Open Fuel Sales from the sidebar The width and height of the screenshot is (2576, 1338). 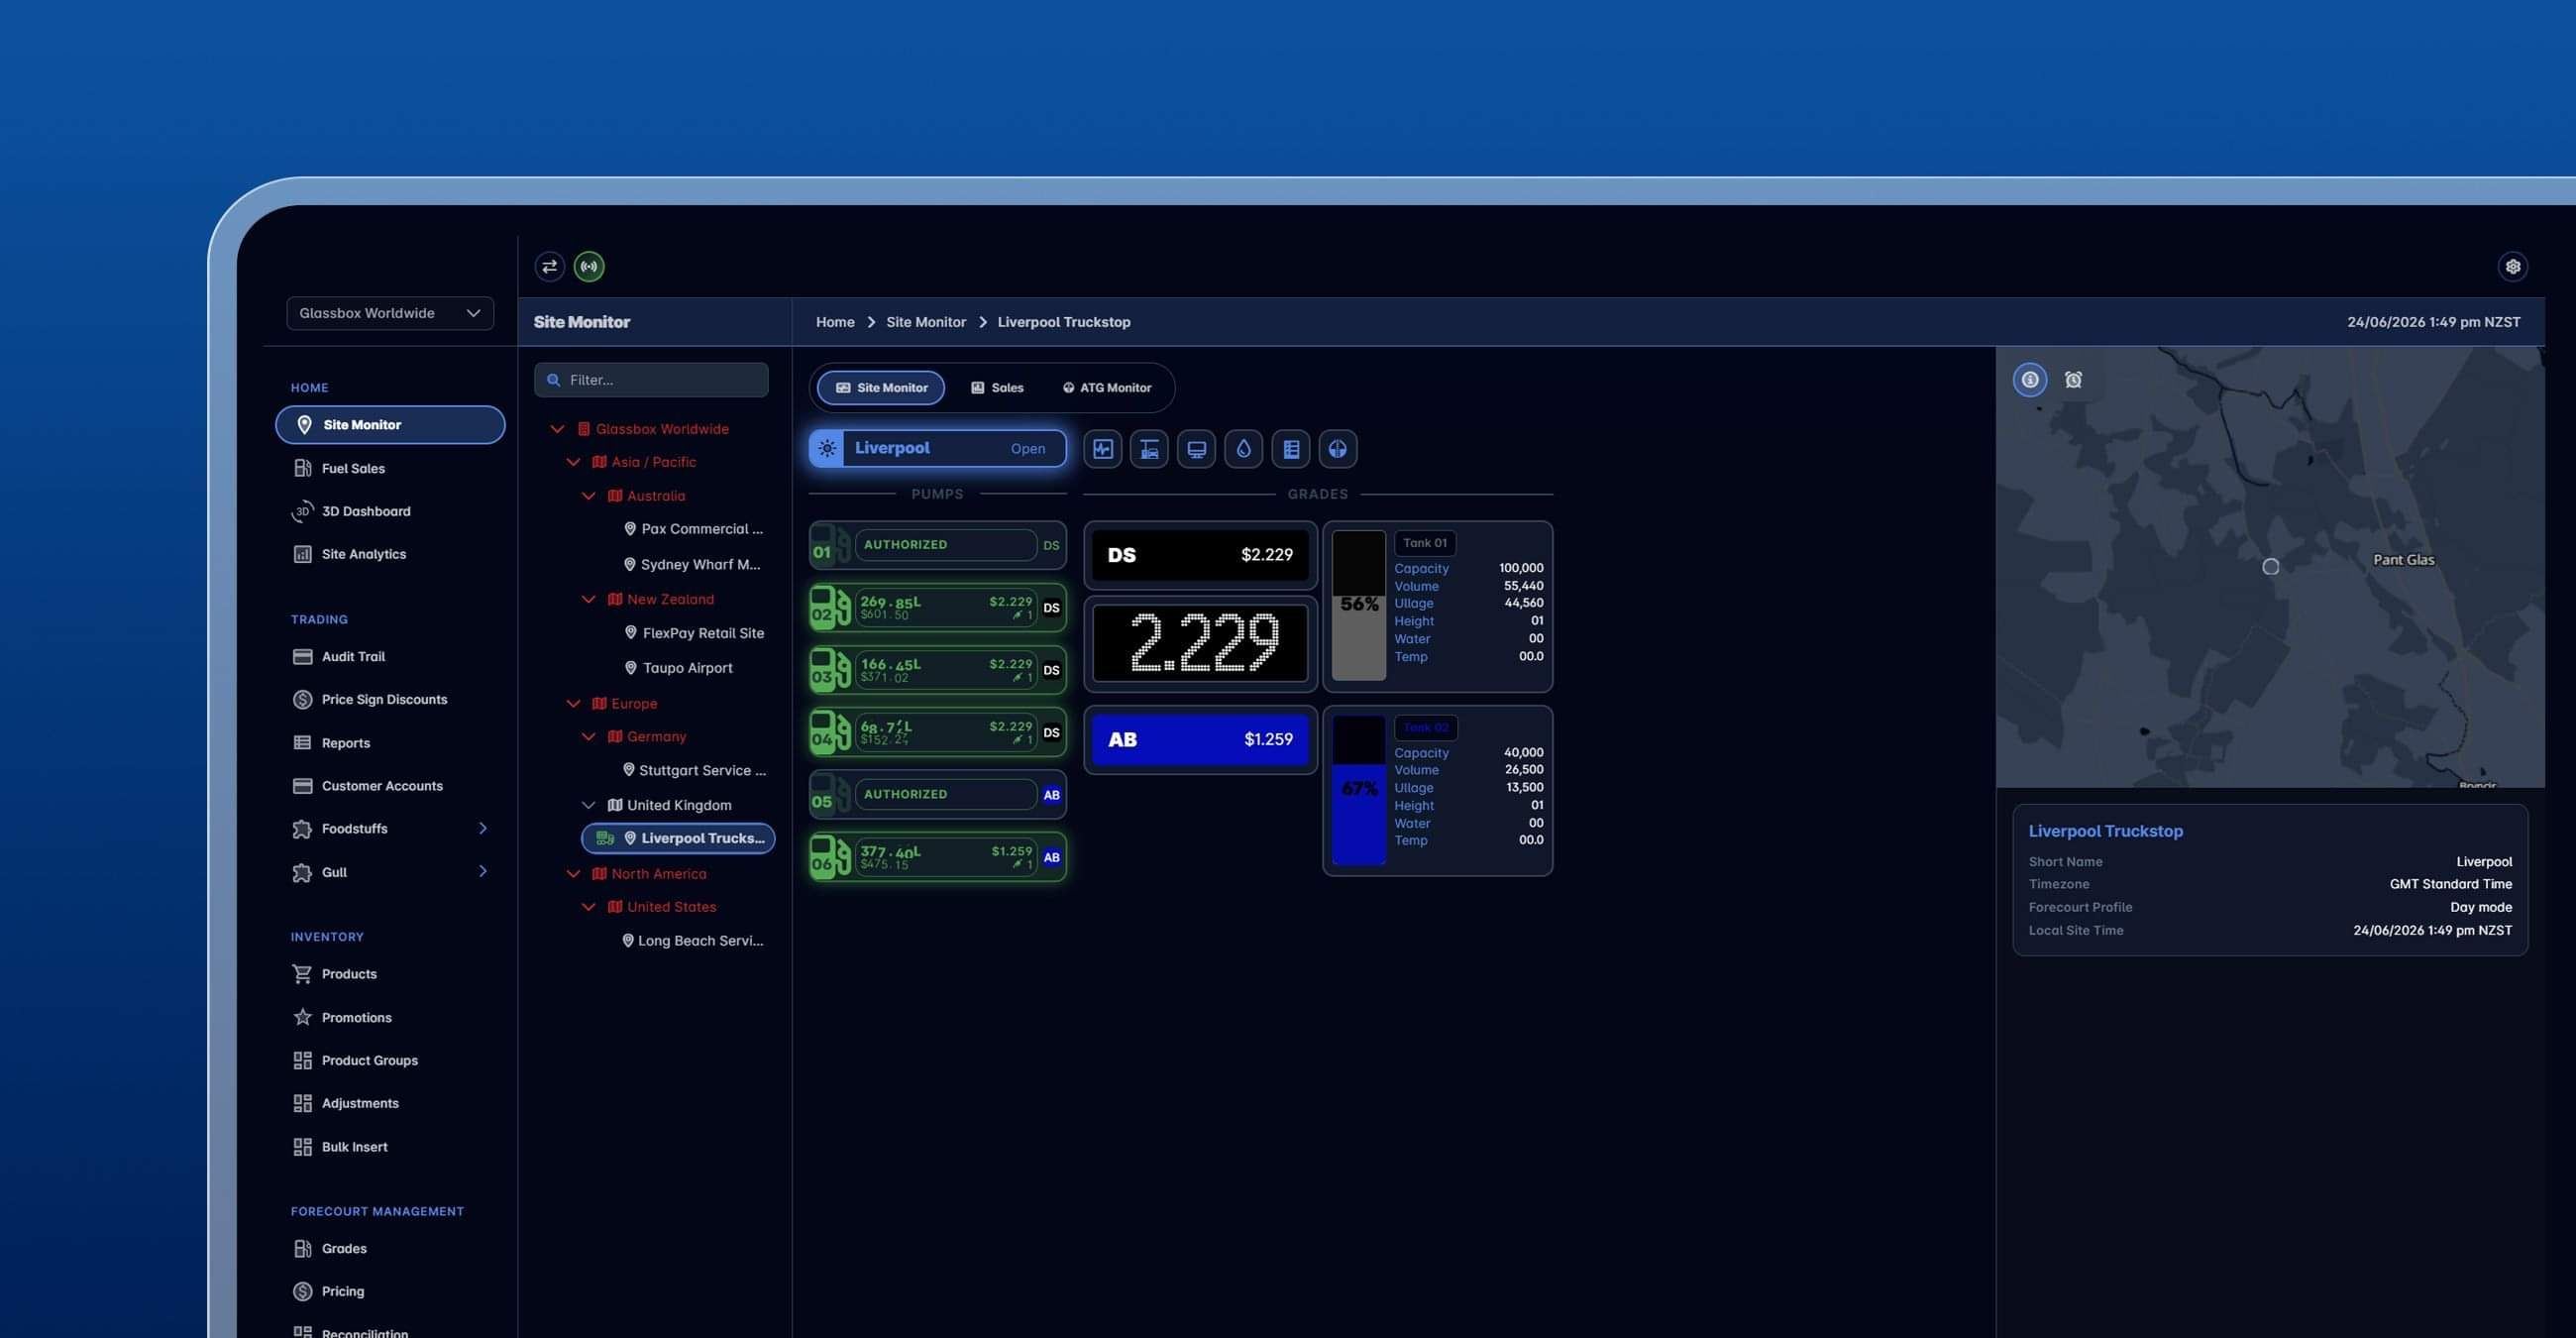[x=353, y=468]
